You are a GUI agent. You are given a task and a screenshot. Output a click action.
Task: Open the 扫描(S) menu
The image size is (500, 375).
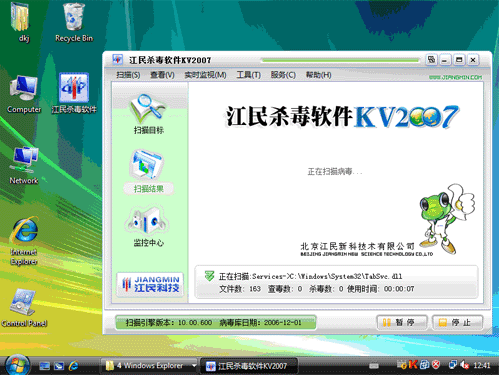point(128,75)
